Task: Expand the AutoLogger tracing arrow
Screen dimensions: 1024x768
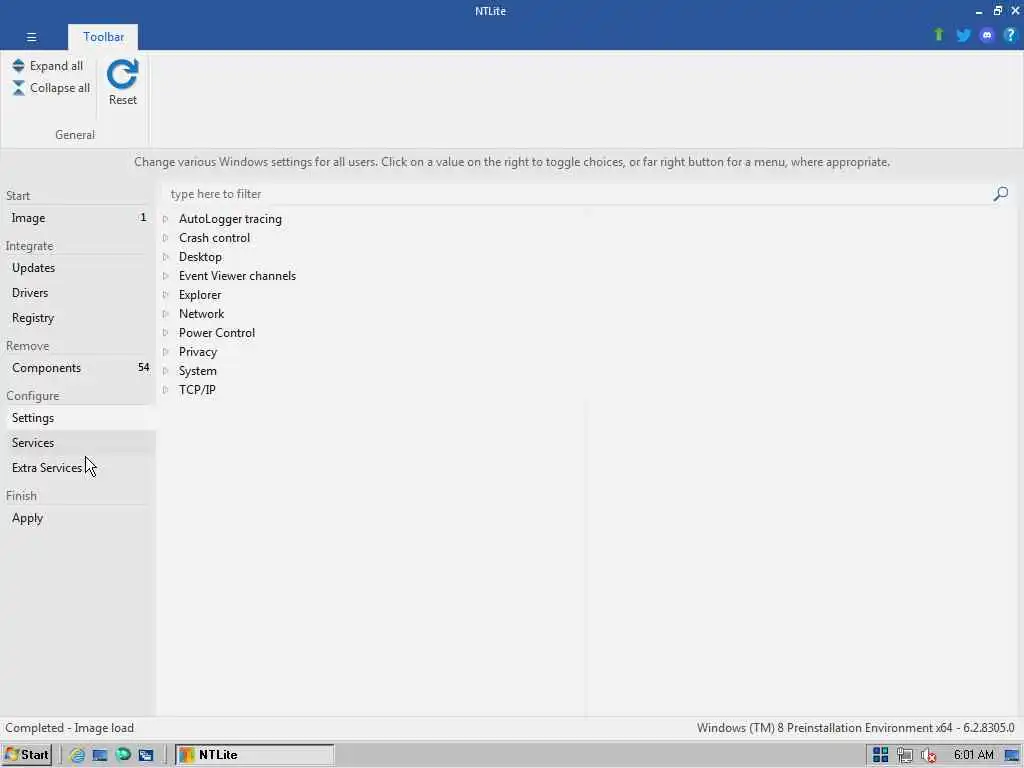Action: click(x=166, y=219)
